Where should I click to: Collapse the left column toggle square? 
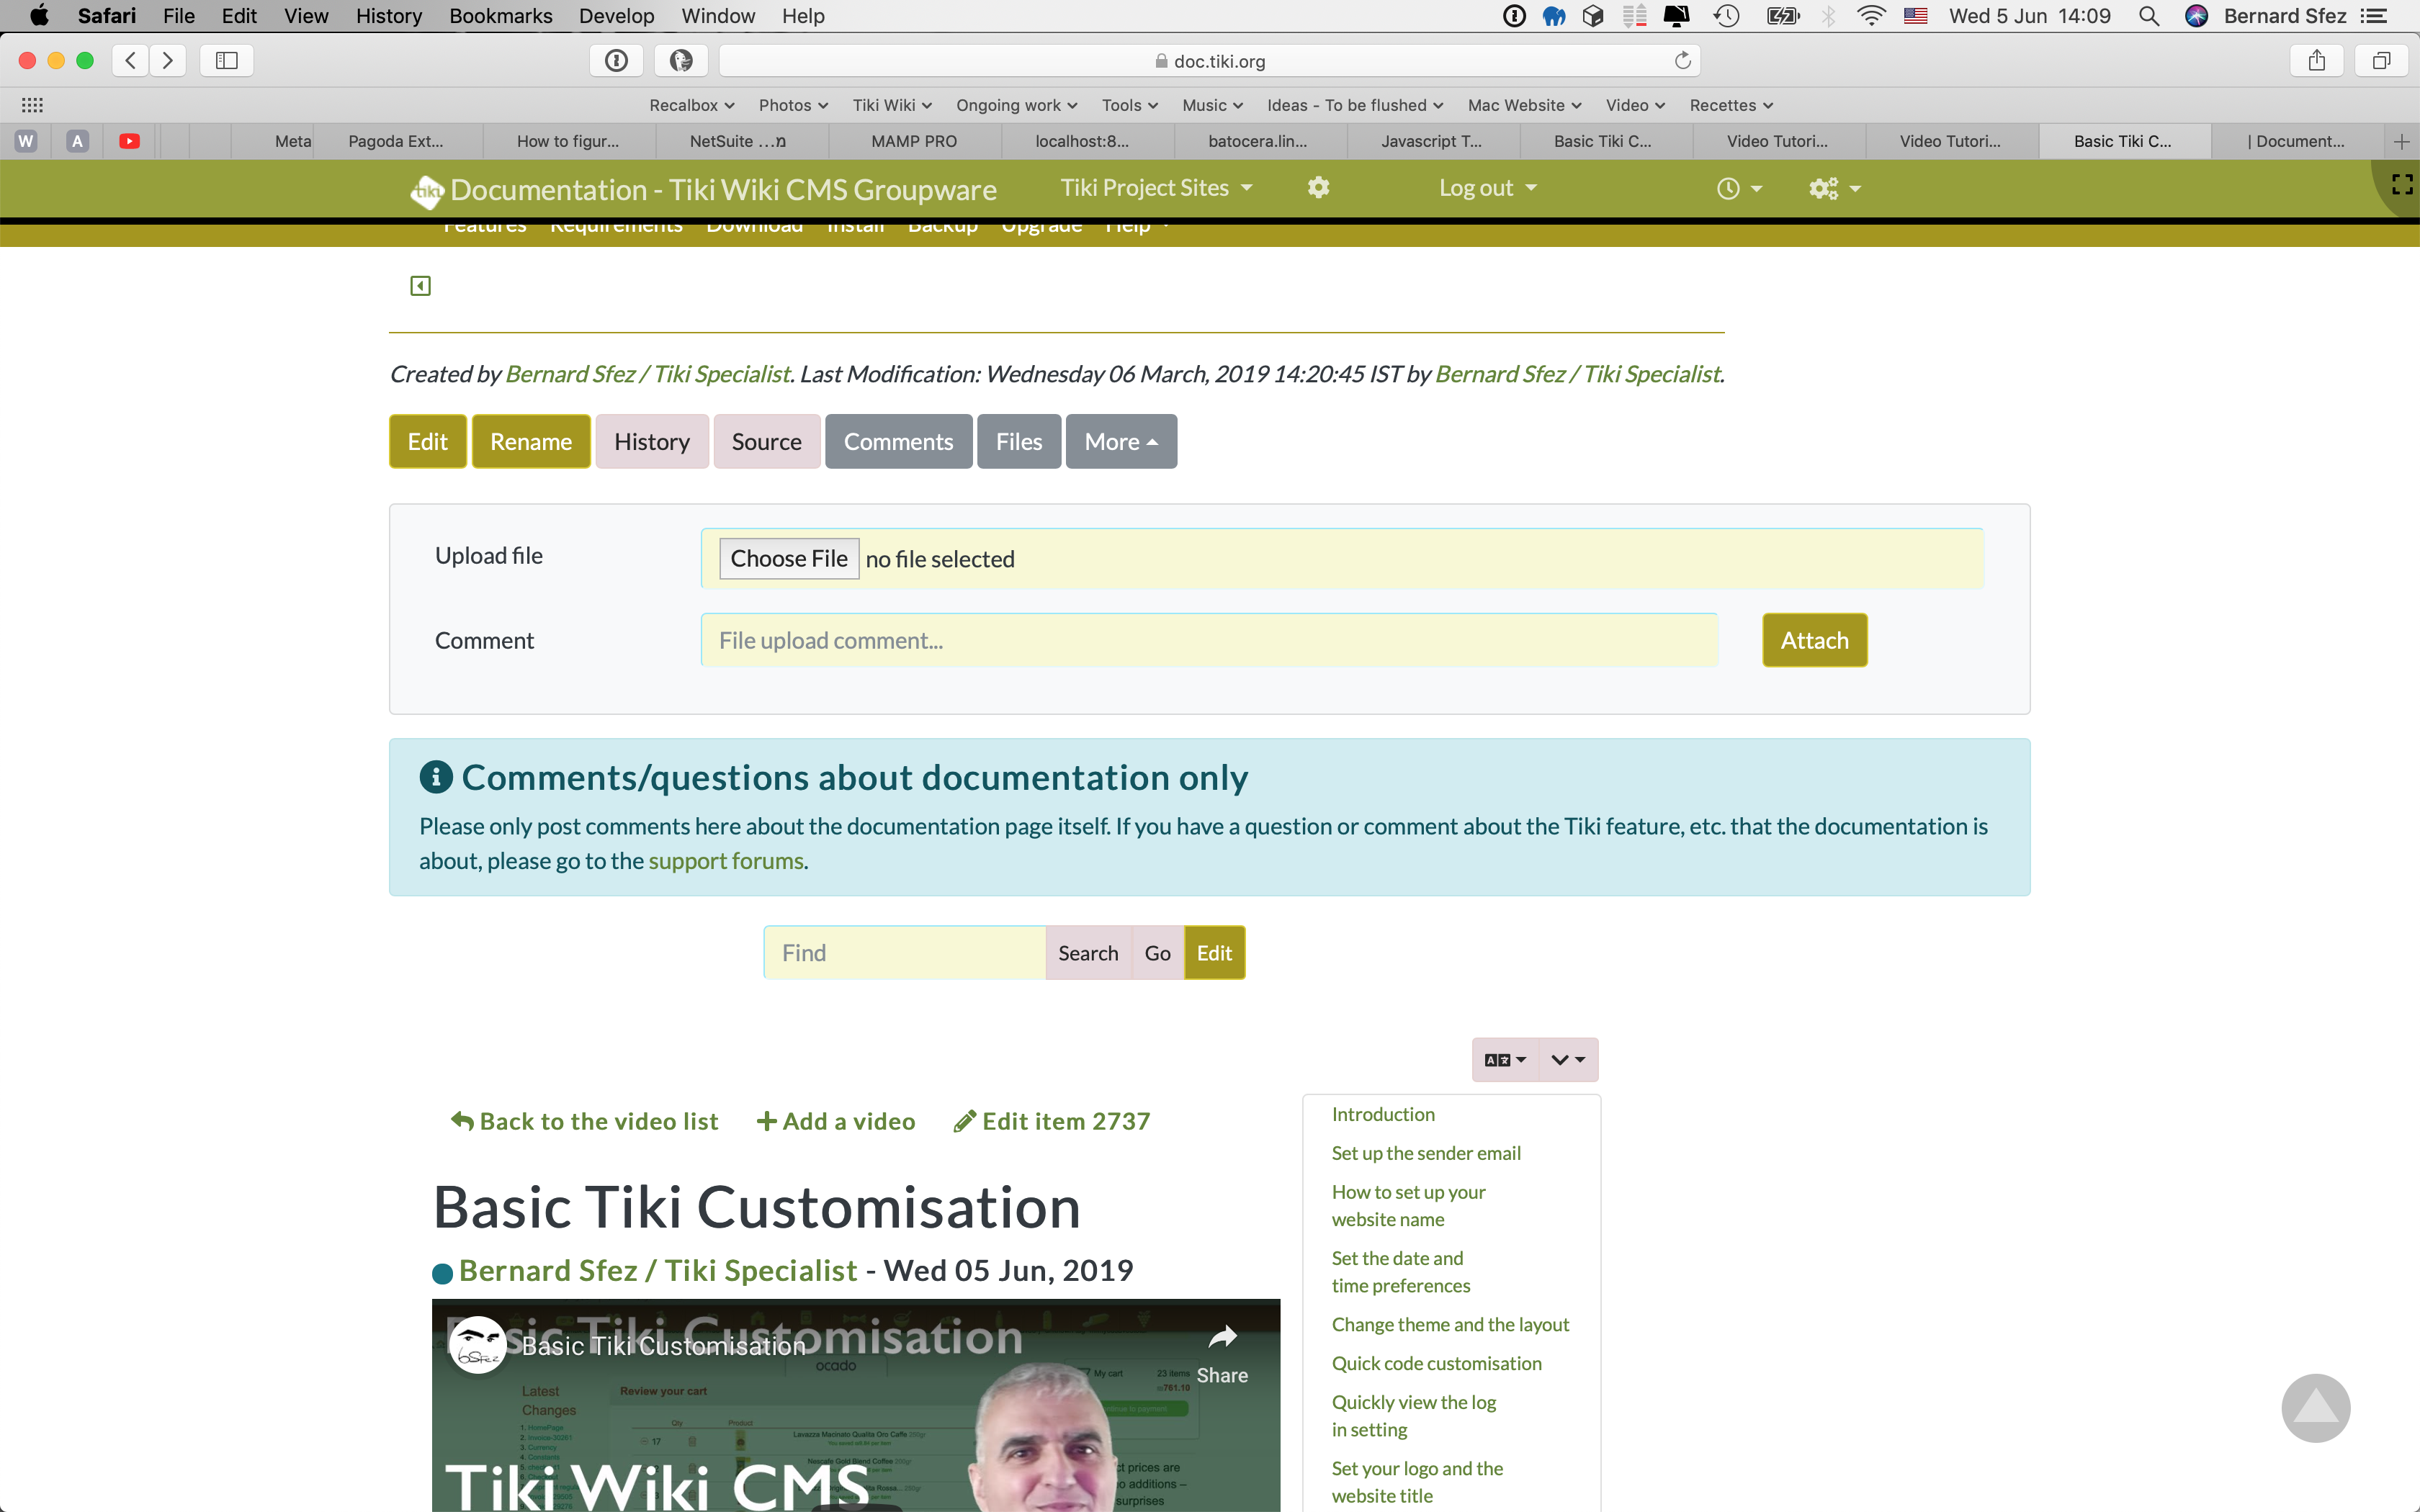[421, 286]
